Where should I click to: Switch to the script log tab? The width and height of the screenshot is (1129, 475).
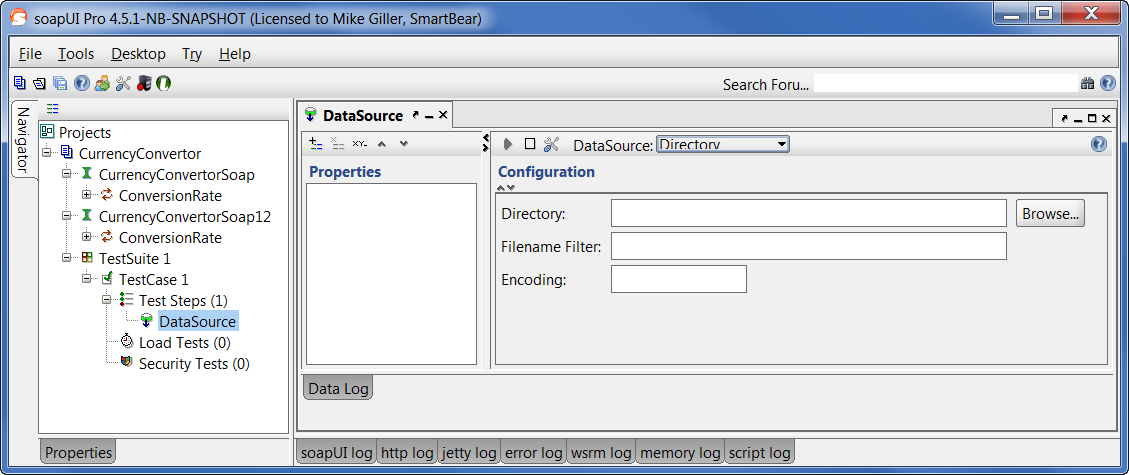click(x=760, y=453)
